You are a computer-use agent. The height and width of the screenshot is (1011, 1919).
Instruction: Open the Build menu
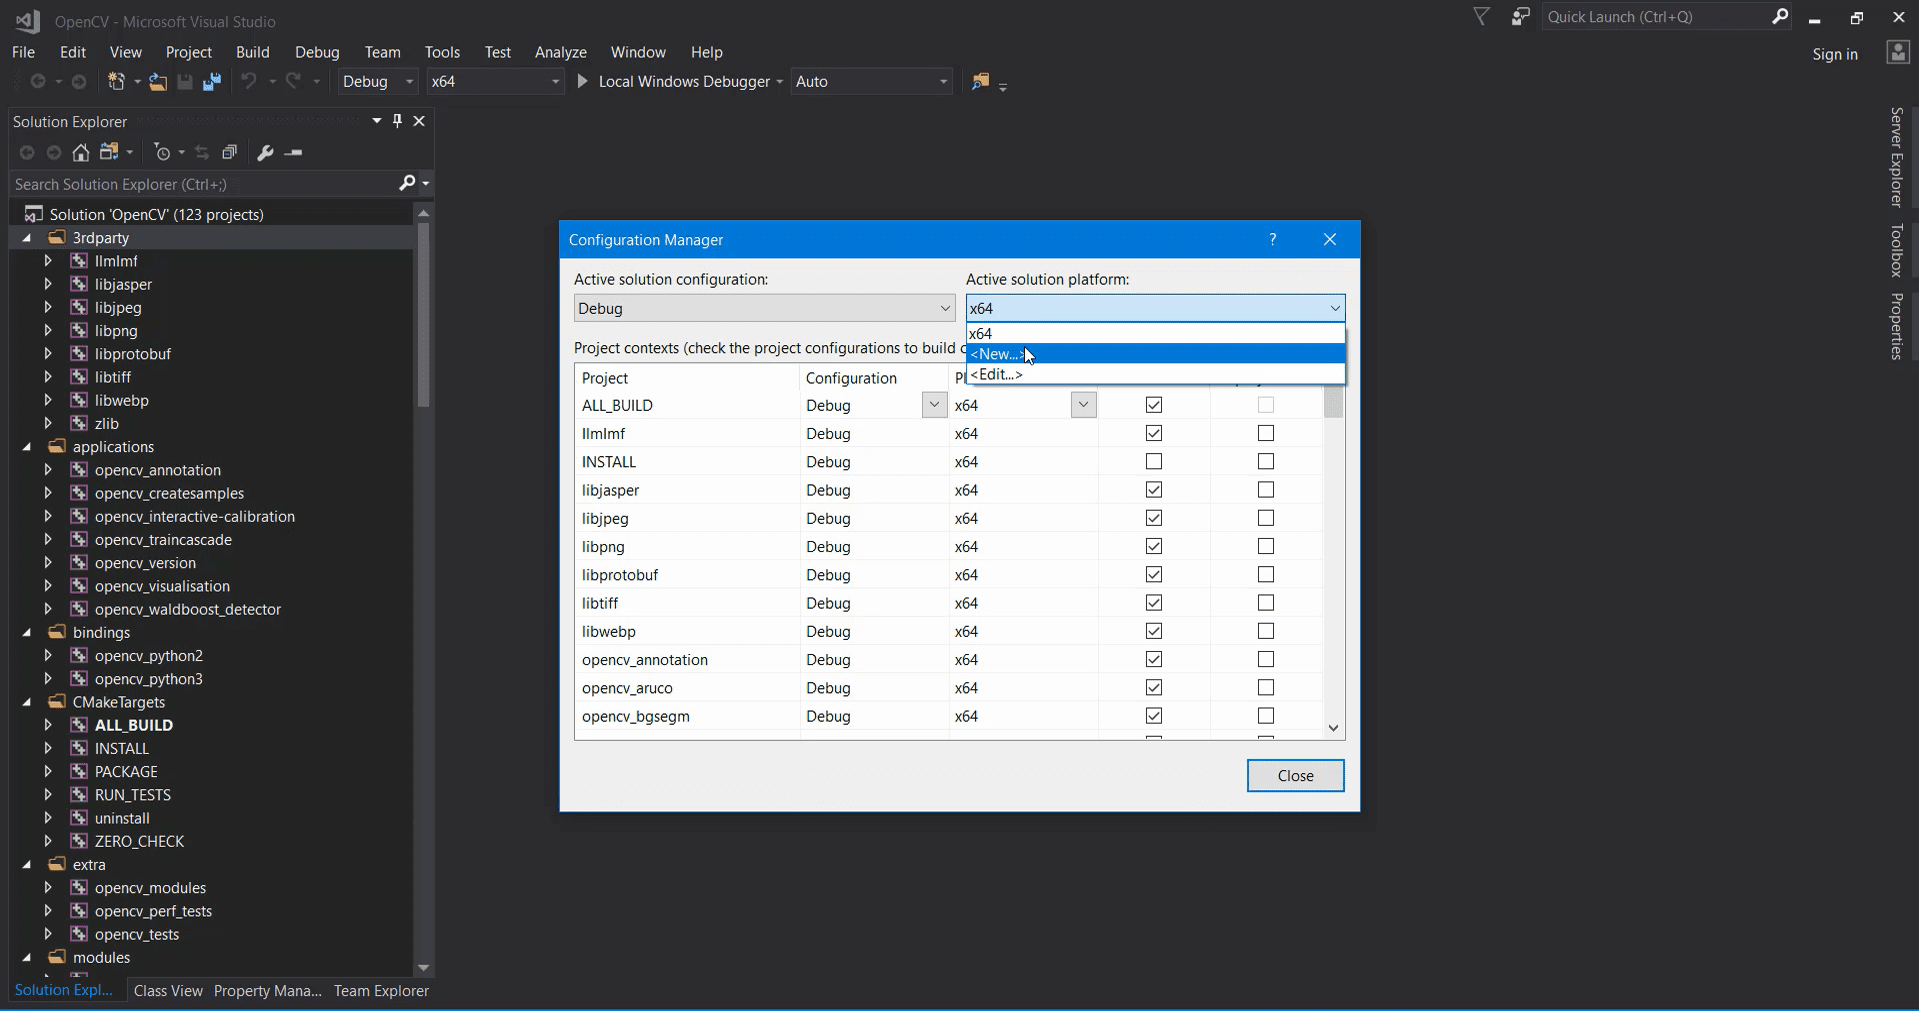coord(252,52)
